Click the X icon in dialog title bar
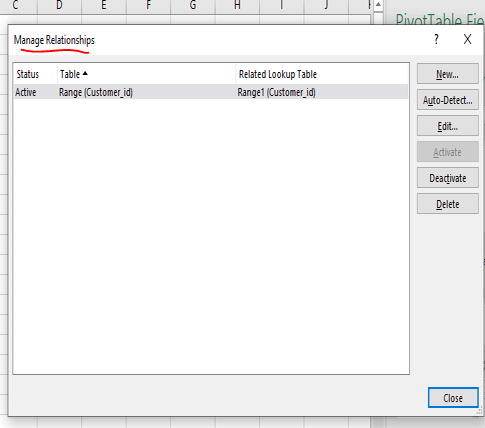485x428 pixels. click(x=467, y=39)
